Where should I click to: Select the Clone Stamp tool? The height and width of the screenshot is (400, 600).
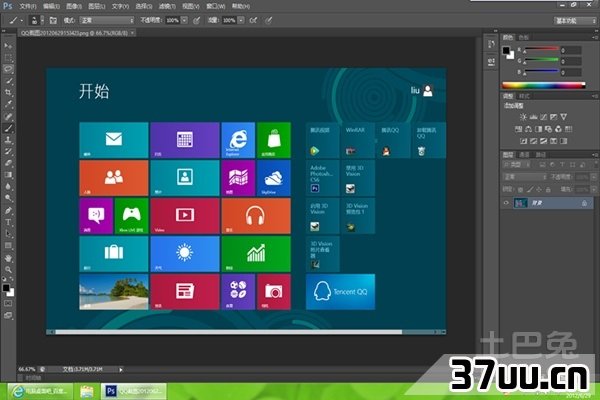pos(8,140)
